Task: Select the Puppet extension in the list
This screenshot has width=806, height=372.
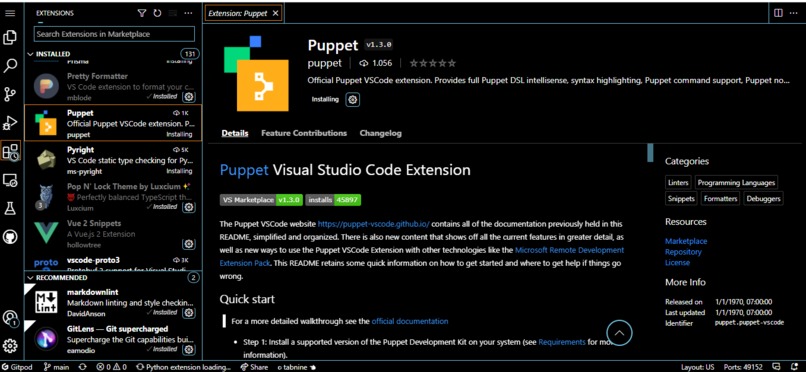Action: click(x=113, y=123)
